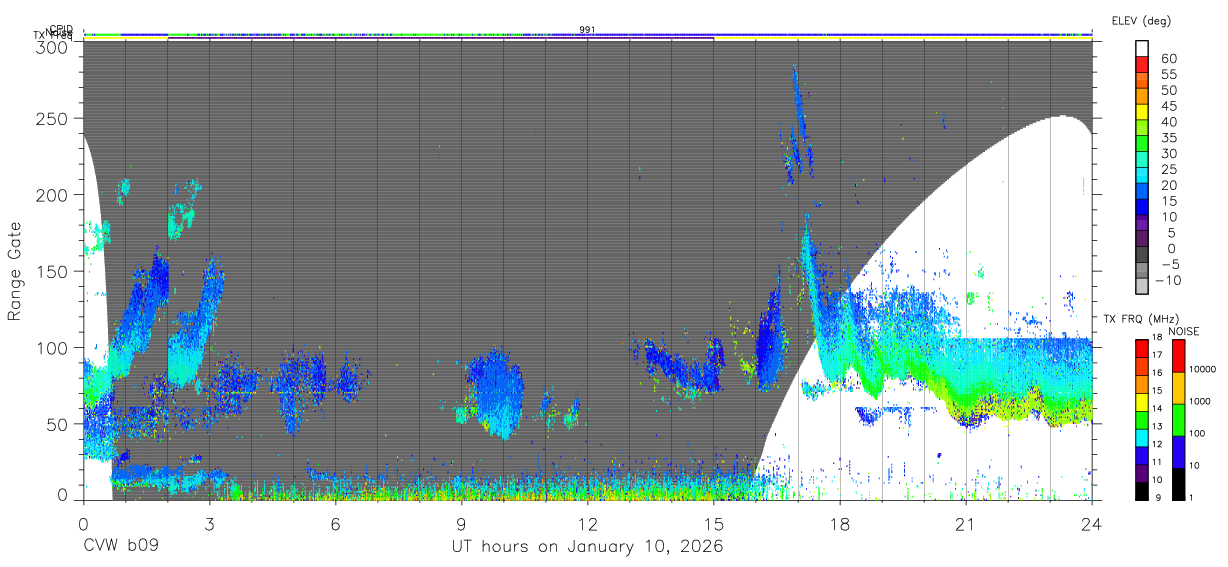This screenshot has height=567, width=1228.
Task: Click the 'NOISE' legend title
Action: pos(1183,331)
